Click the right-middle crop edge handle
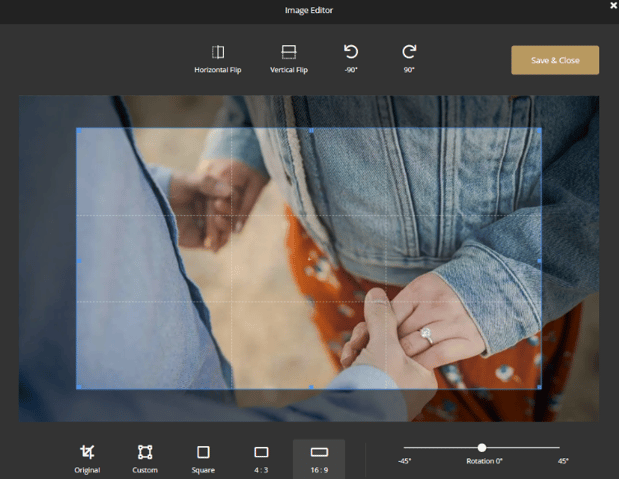This screenshot has width=619, height=479. [x=540, y=261]
